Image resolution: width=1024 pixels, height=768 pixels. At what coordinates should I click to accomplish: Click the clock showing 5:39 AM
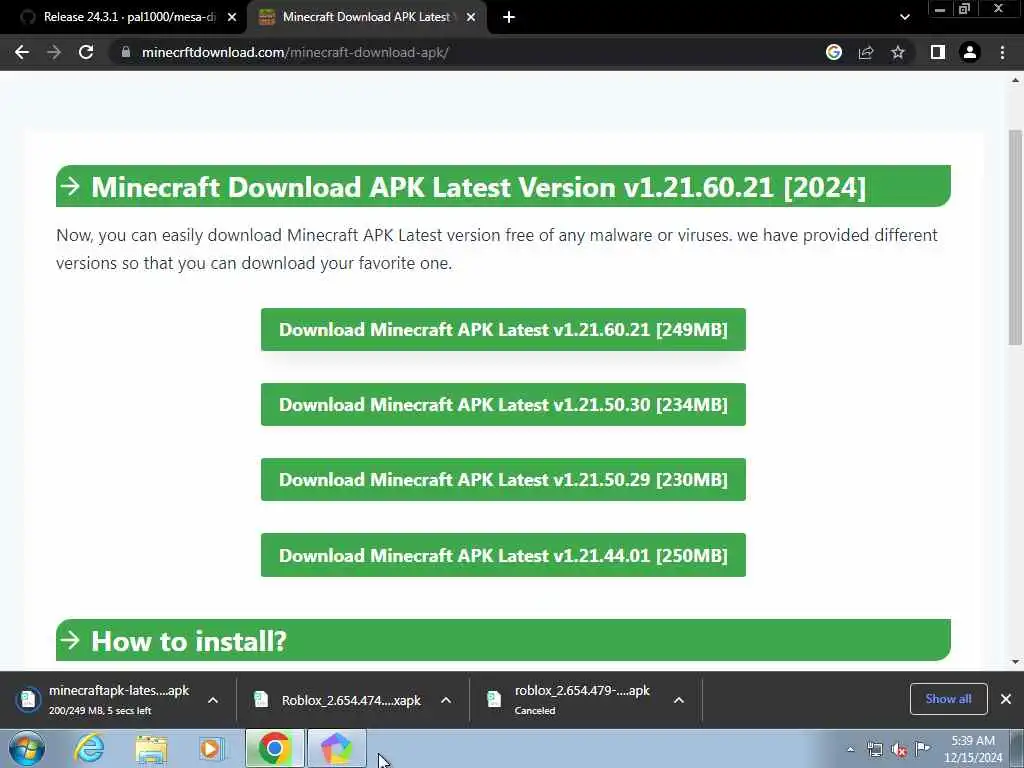973,749
